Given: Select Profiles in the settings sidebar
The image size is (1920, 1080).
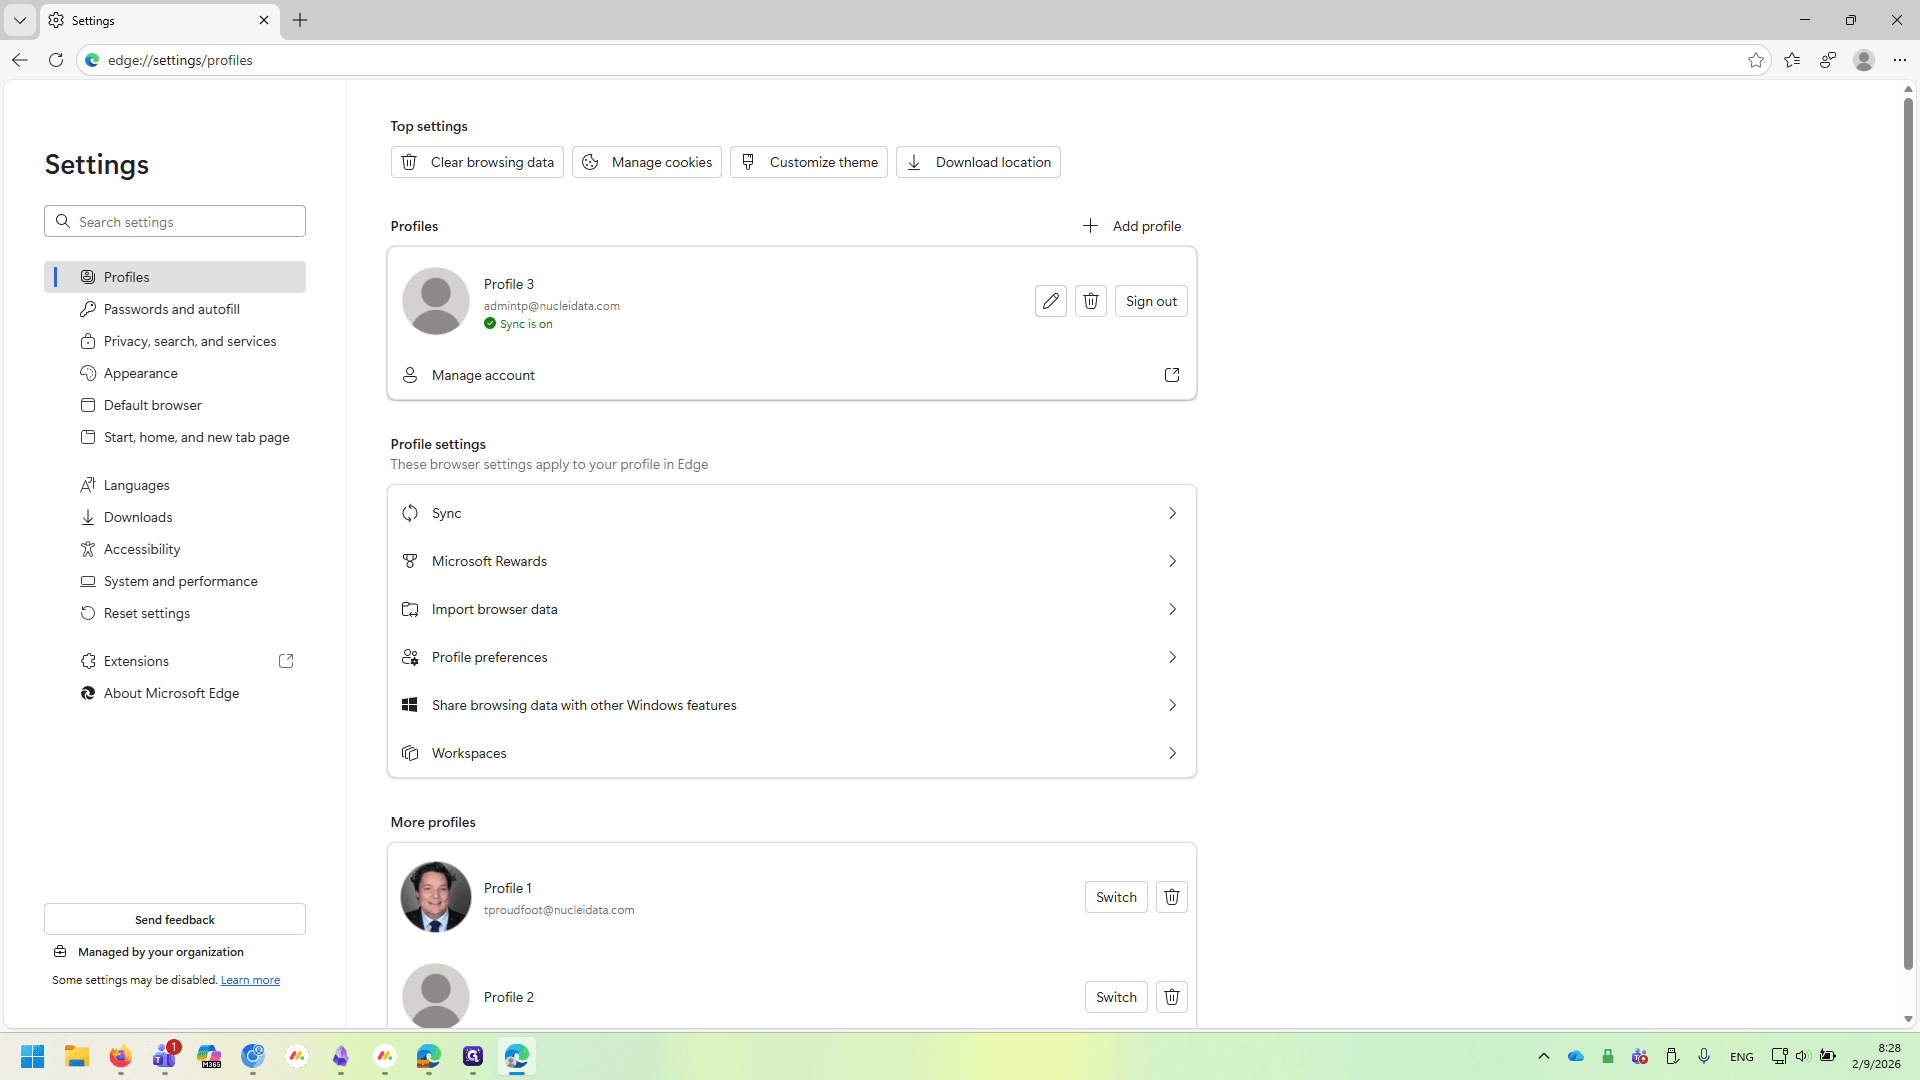Looking at the screenshot, I should click(x=175, y=277).
